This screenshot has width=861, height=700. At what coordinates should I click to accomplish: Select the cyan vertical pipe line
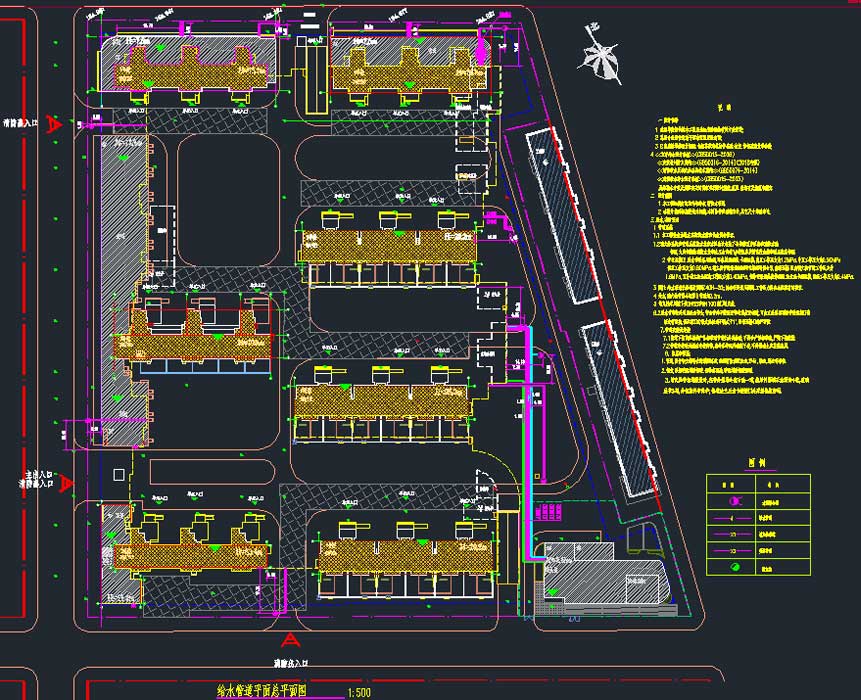(529, 420)
